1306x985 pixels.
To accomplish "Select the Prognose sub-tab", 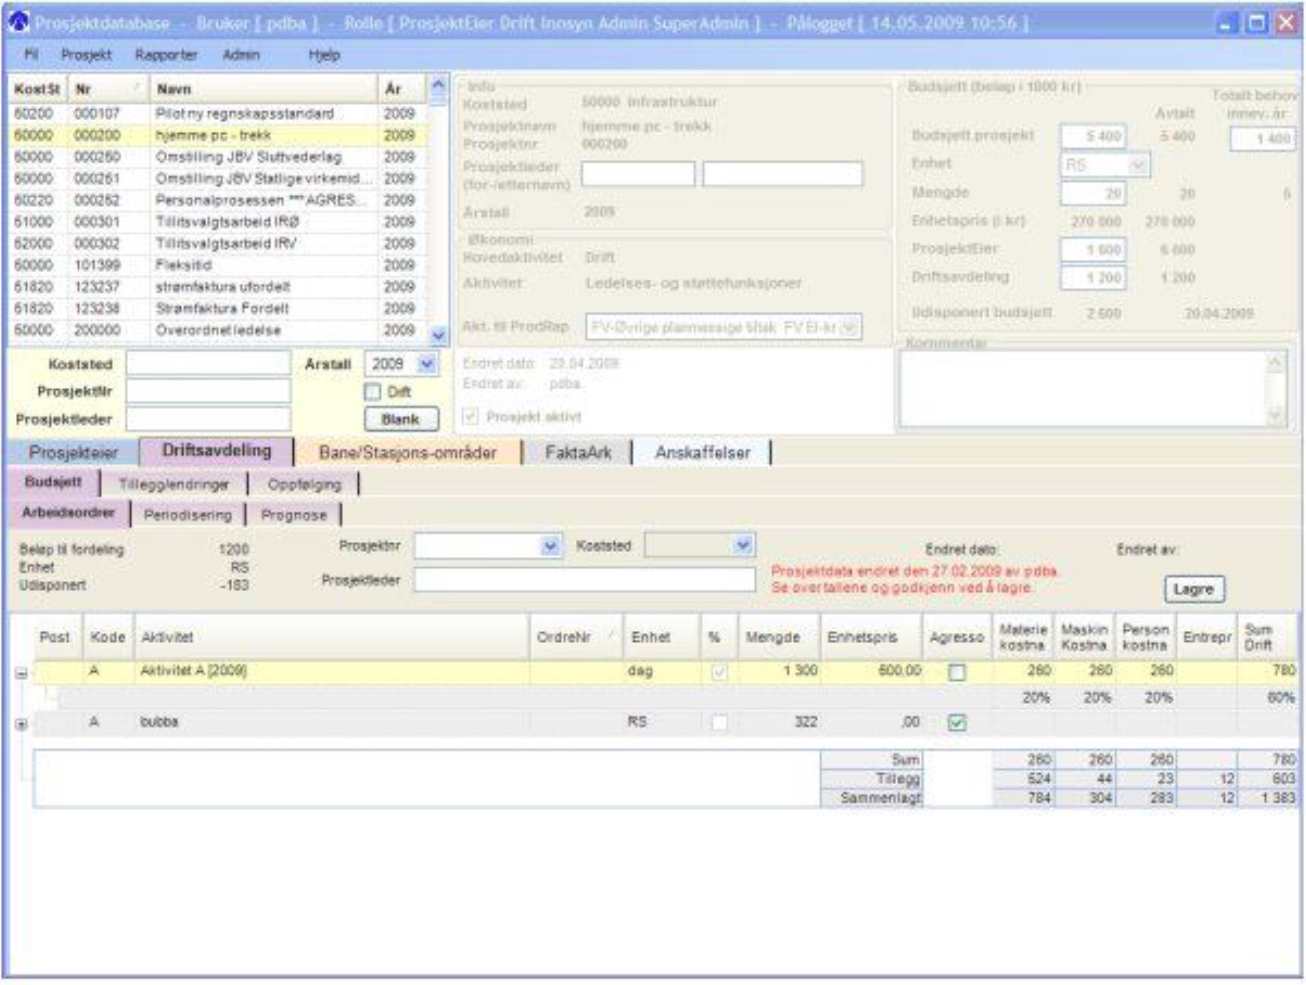I will [x=294, y=515].
